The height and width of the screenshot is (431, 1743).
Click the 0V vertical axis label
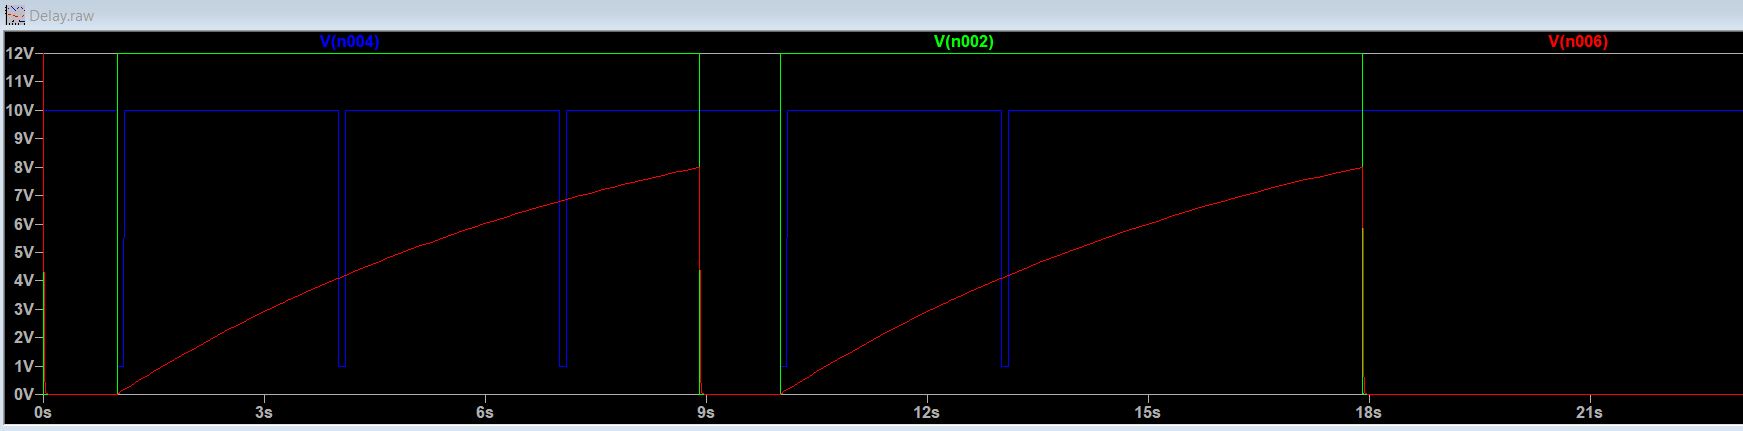point(24,394)
